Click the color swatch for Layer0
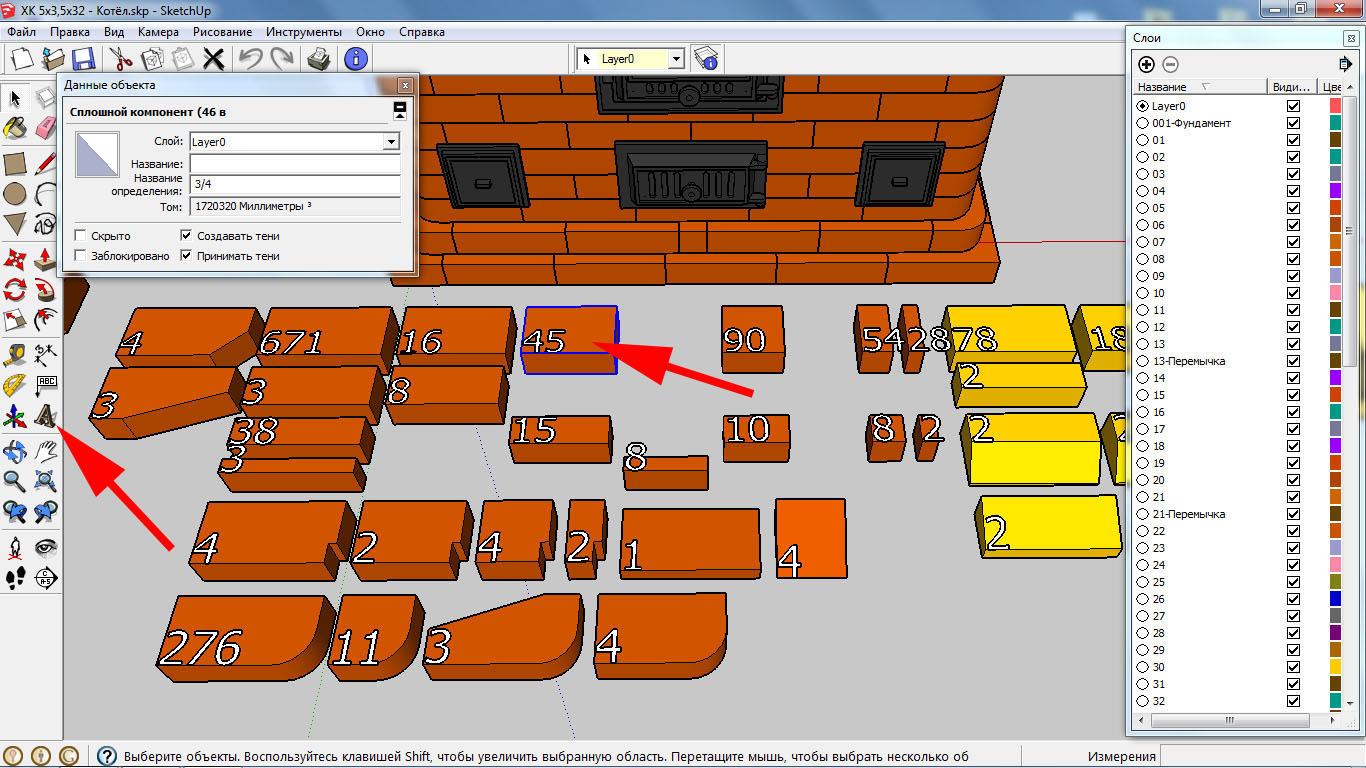This screenshot has width=1366, height=768. 1334,106
